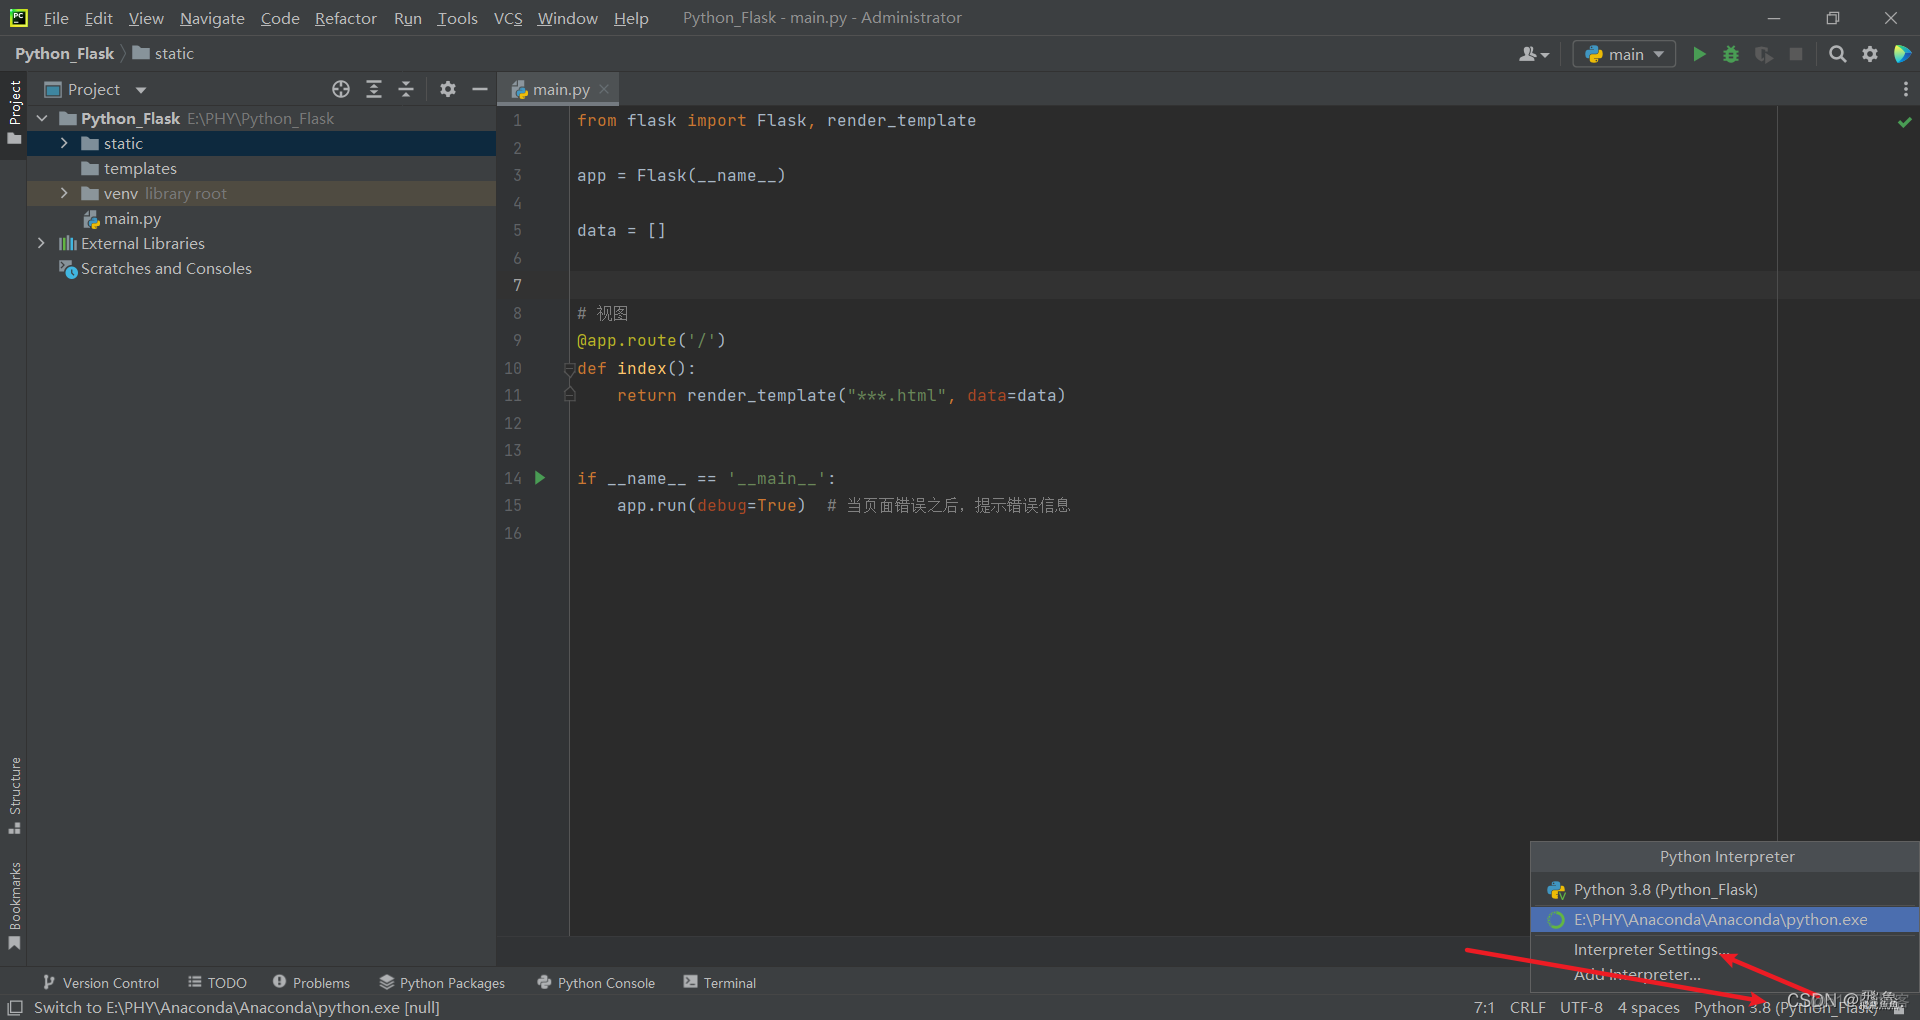
Task: Open the TODO tool window
Action: [x=217, y=983]
